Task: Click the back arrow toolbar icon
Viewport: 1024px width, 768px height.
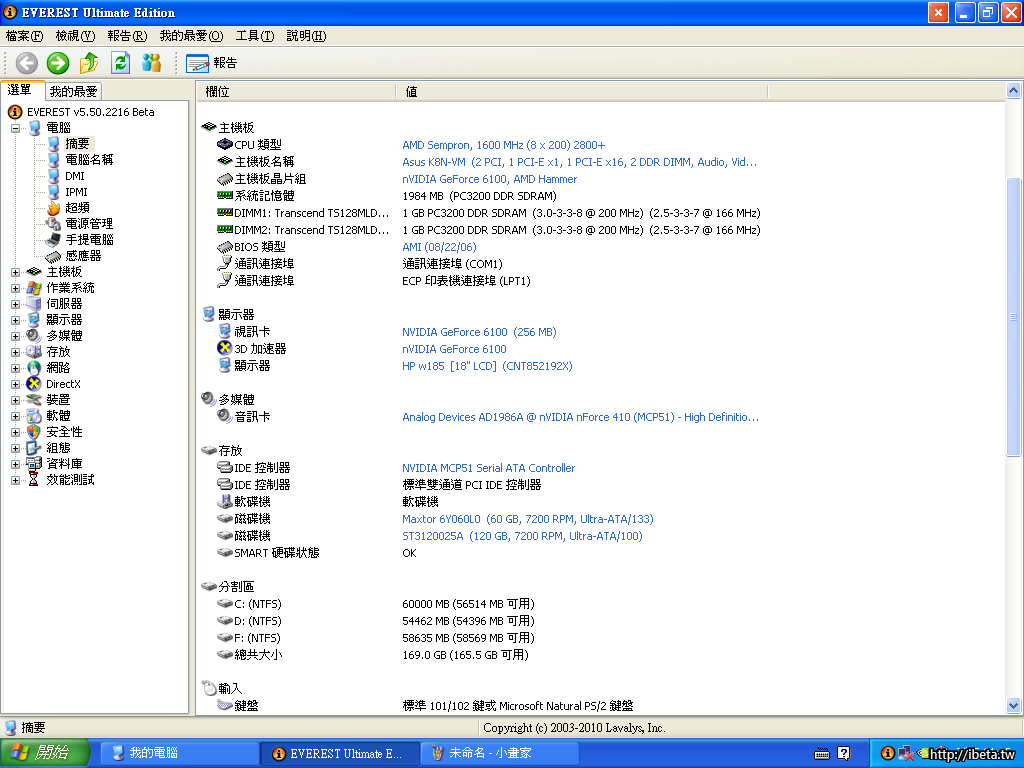Action: click(x=27, y=63)
